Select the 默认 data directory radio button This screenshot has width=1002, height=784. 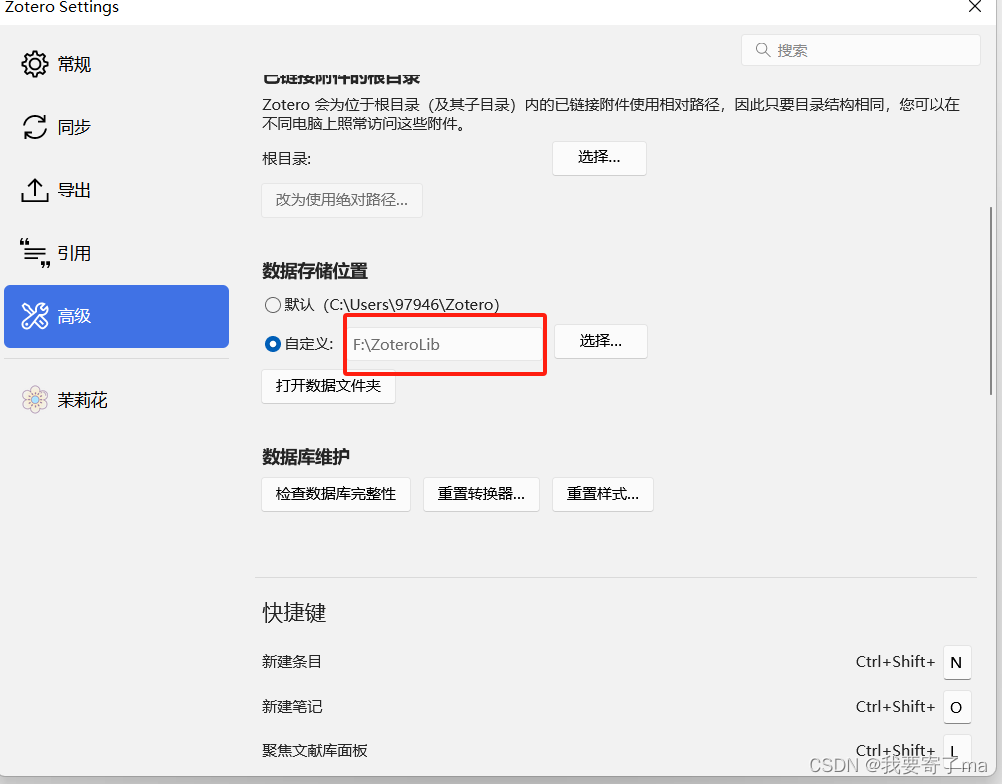(x=273, y=305)
